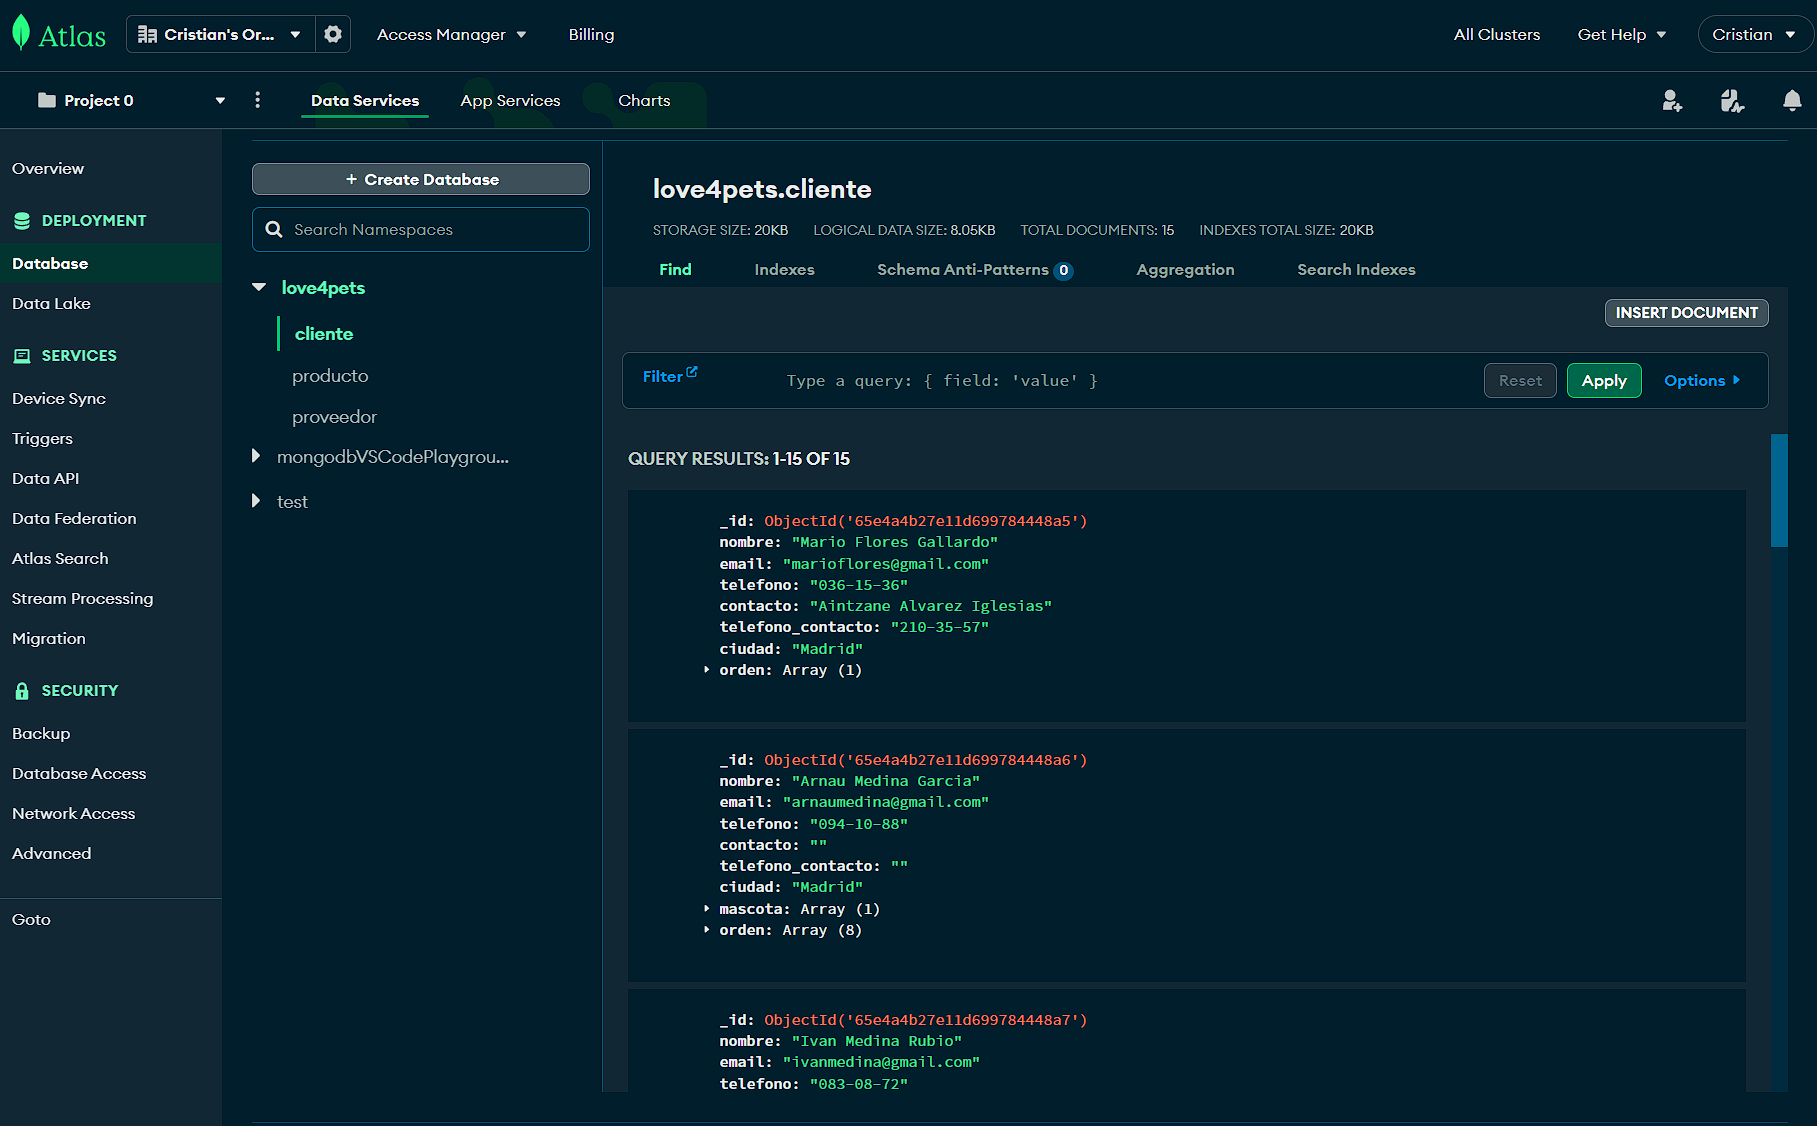Select the Find tab
This screenshot has height=1126, width=1817.
tap(675, 269)
